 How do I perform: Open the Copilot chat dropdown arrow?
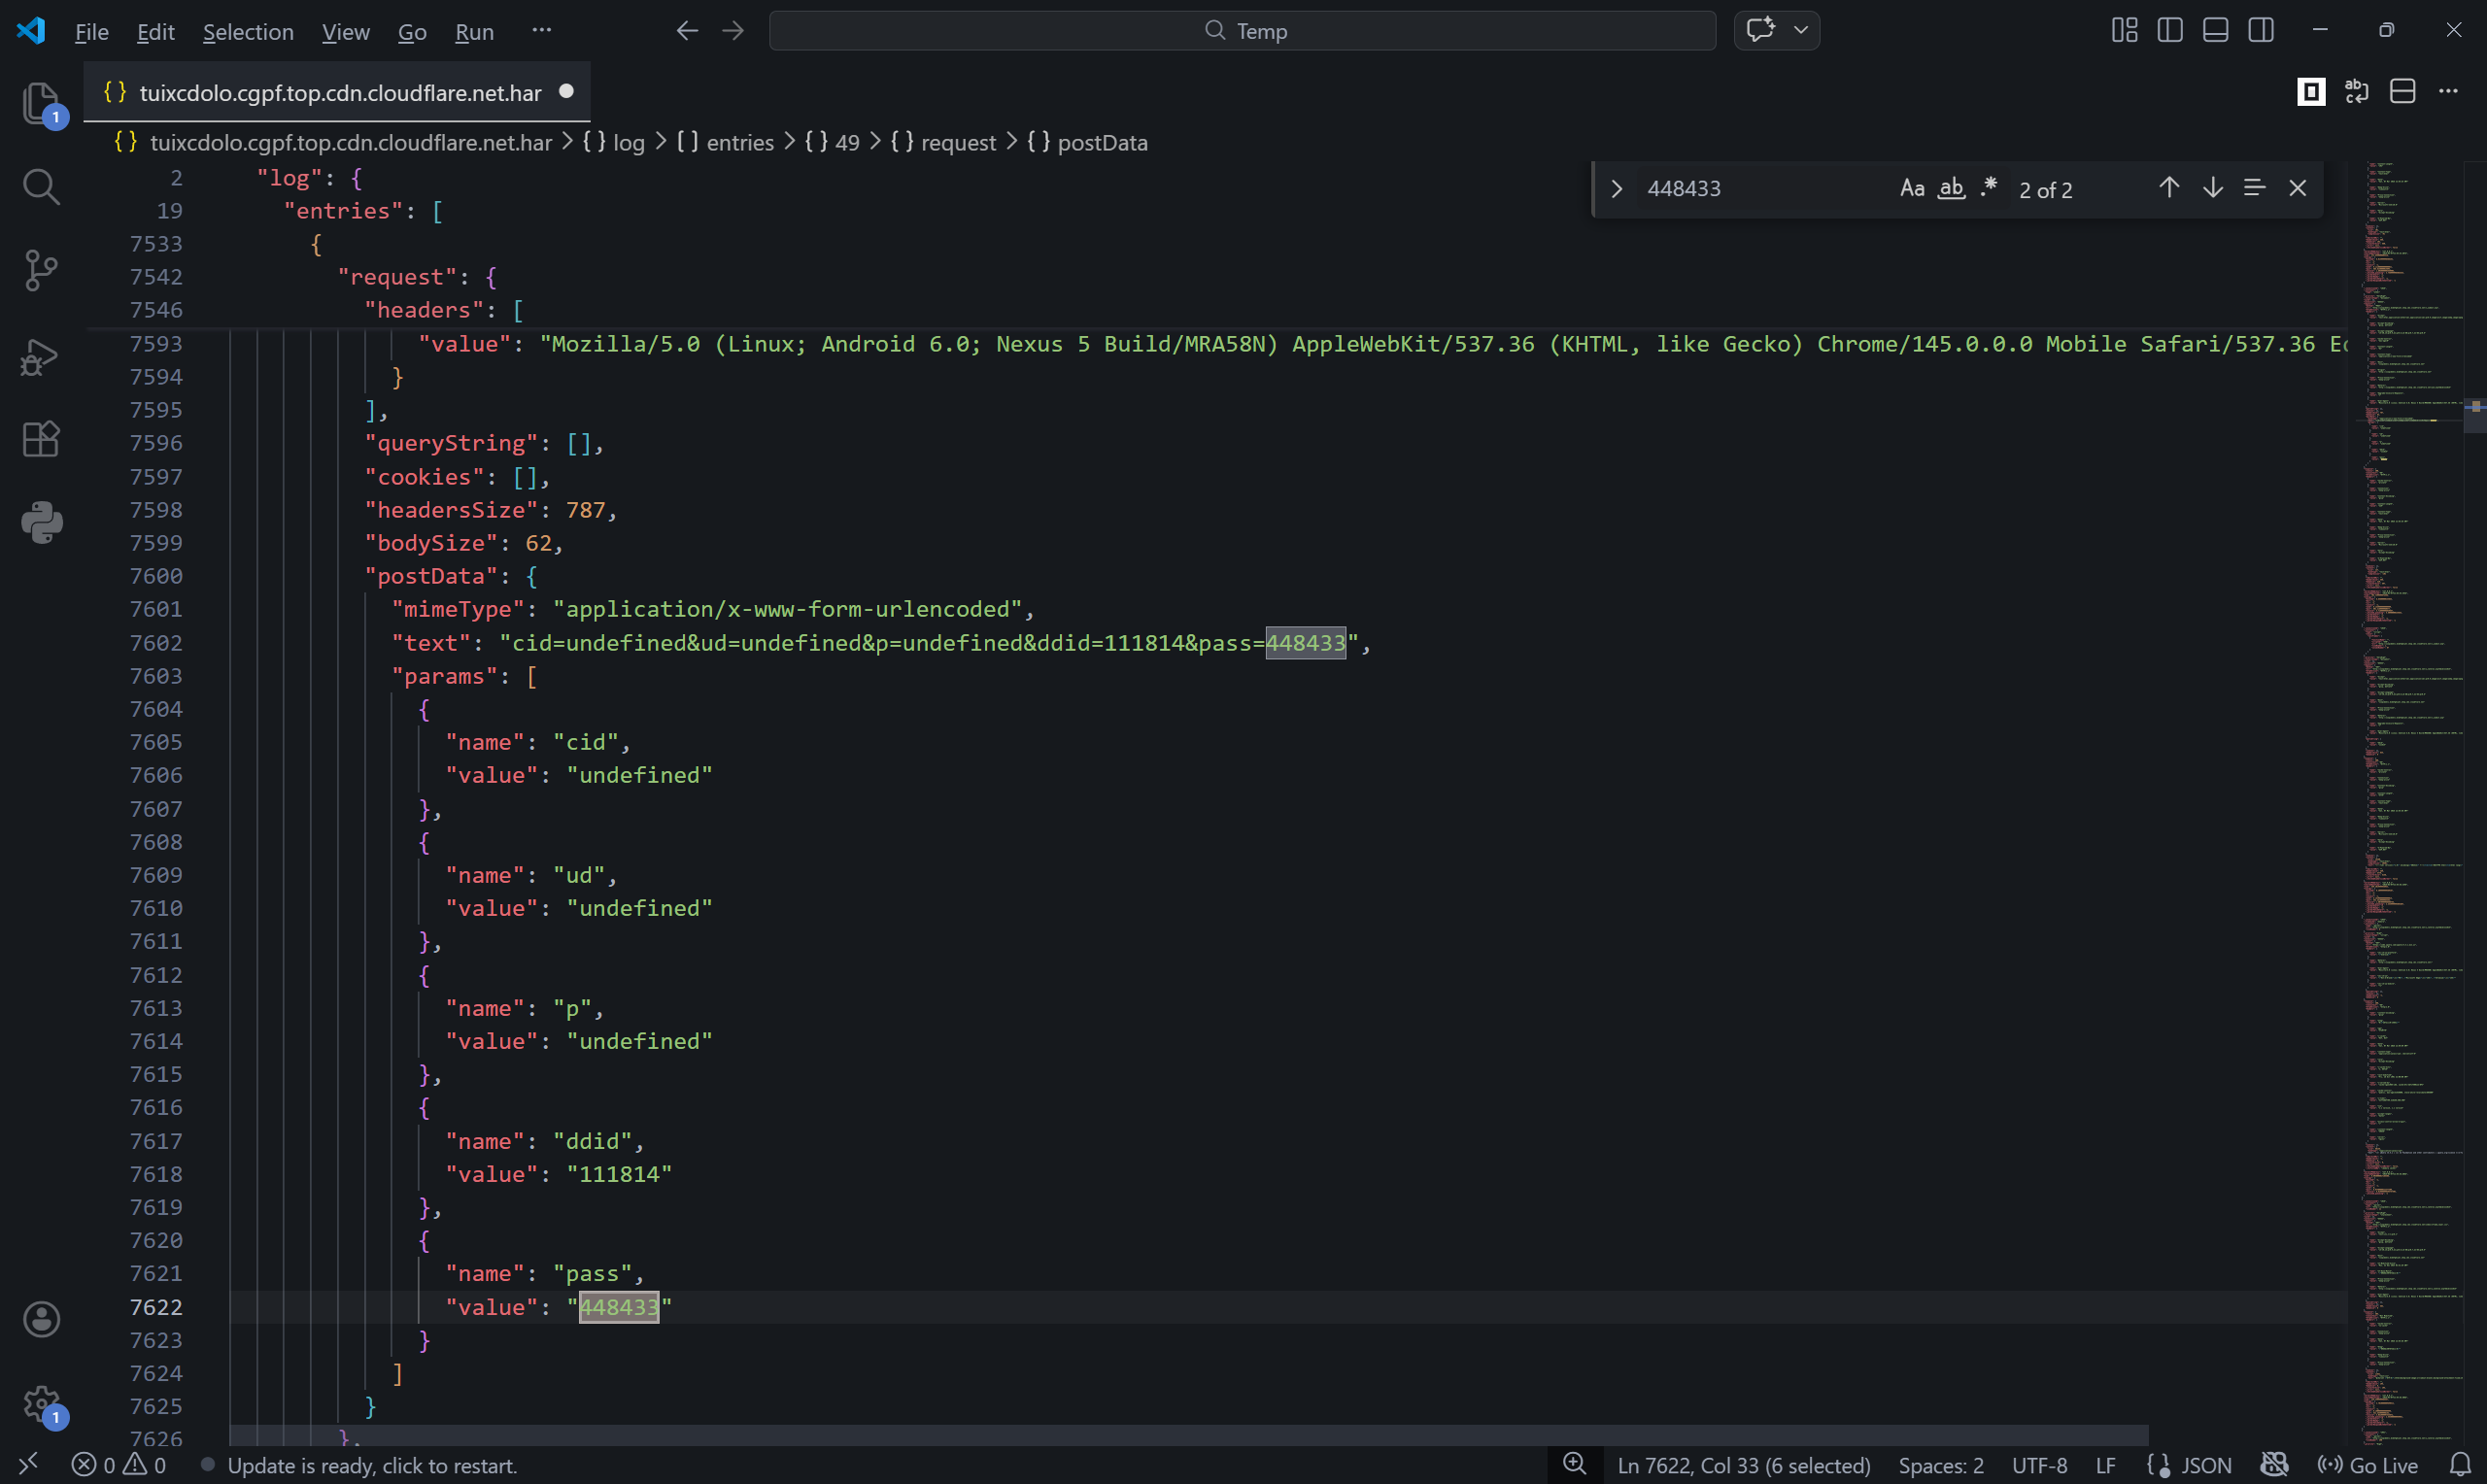tap(1801, 31)
